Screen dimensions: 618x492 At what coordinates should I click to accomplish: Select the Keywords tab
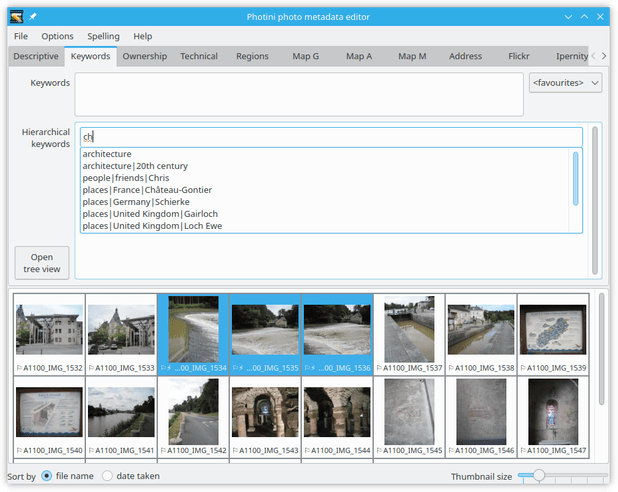click(x=90, y=56)
